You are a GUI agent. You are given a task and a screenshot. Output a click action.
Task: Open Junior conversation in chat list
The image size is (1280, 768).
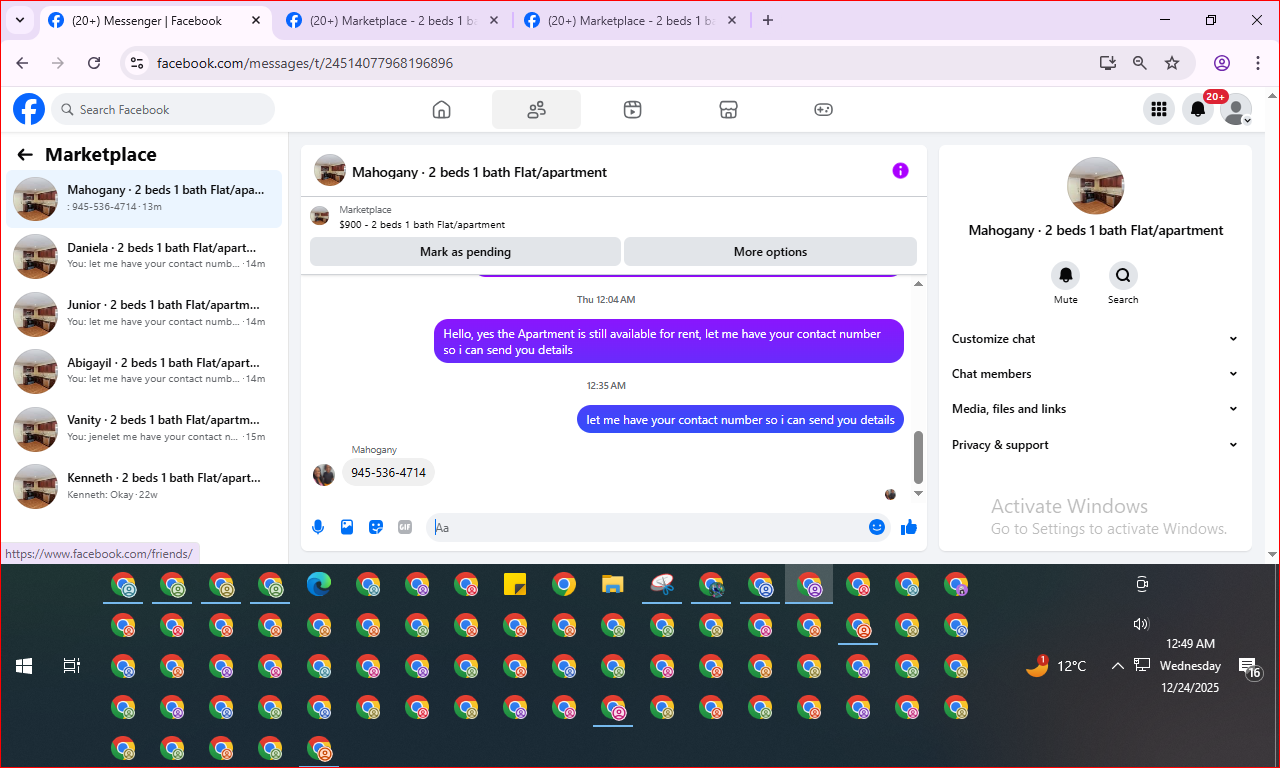coord(144,313)
